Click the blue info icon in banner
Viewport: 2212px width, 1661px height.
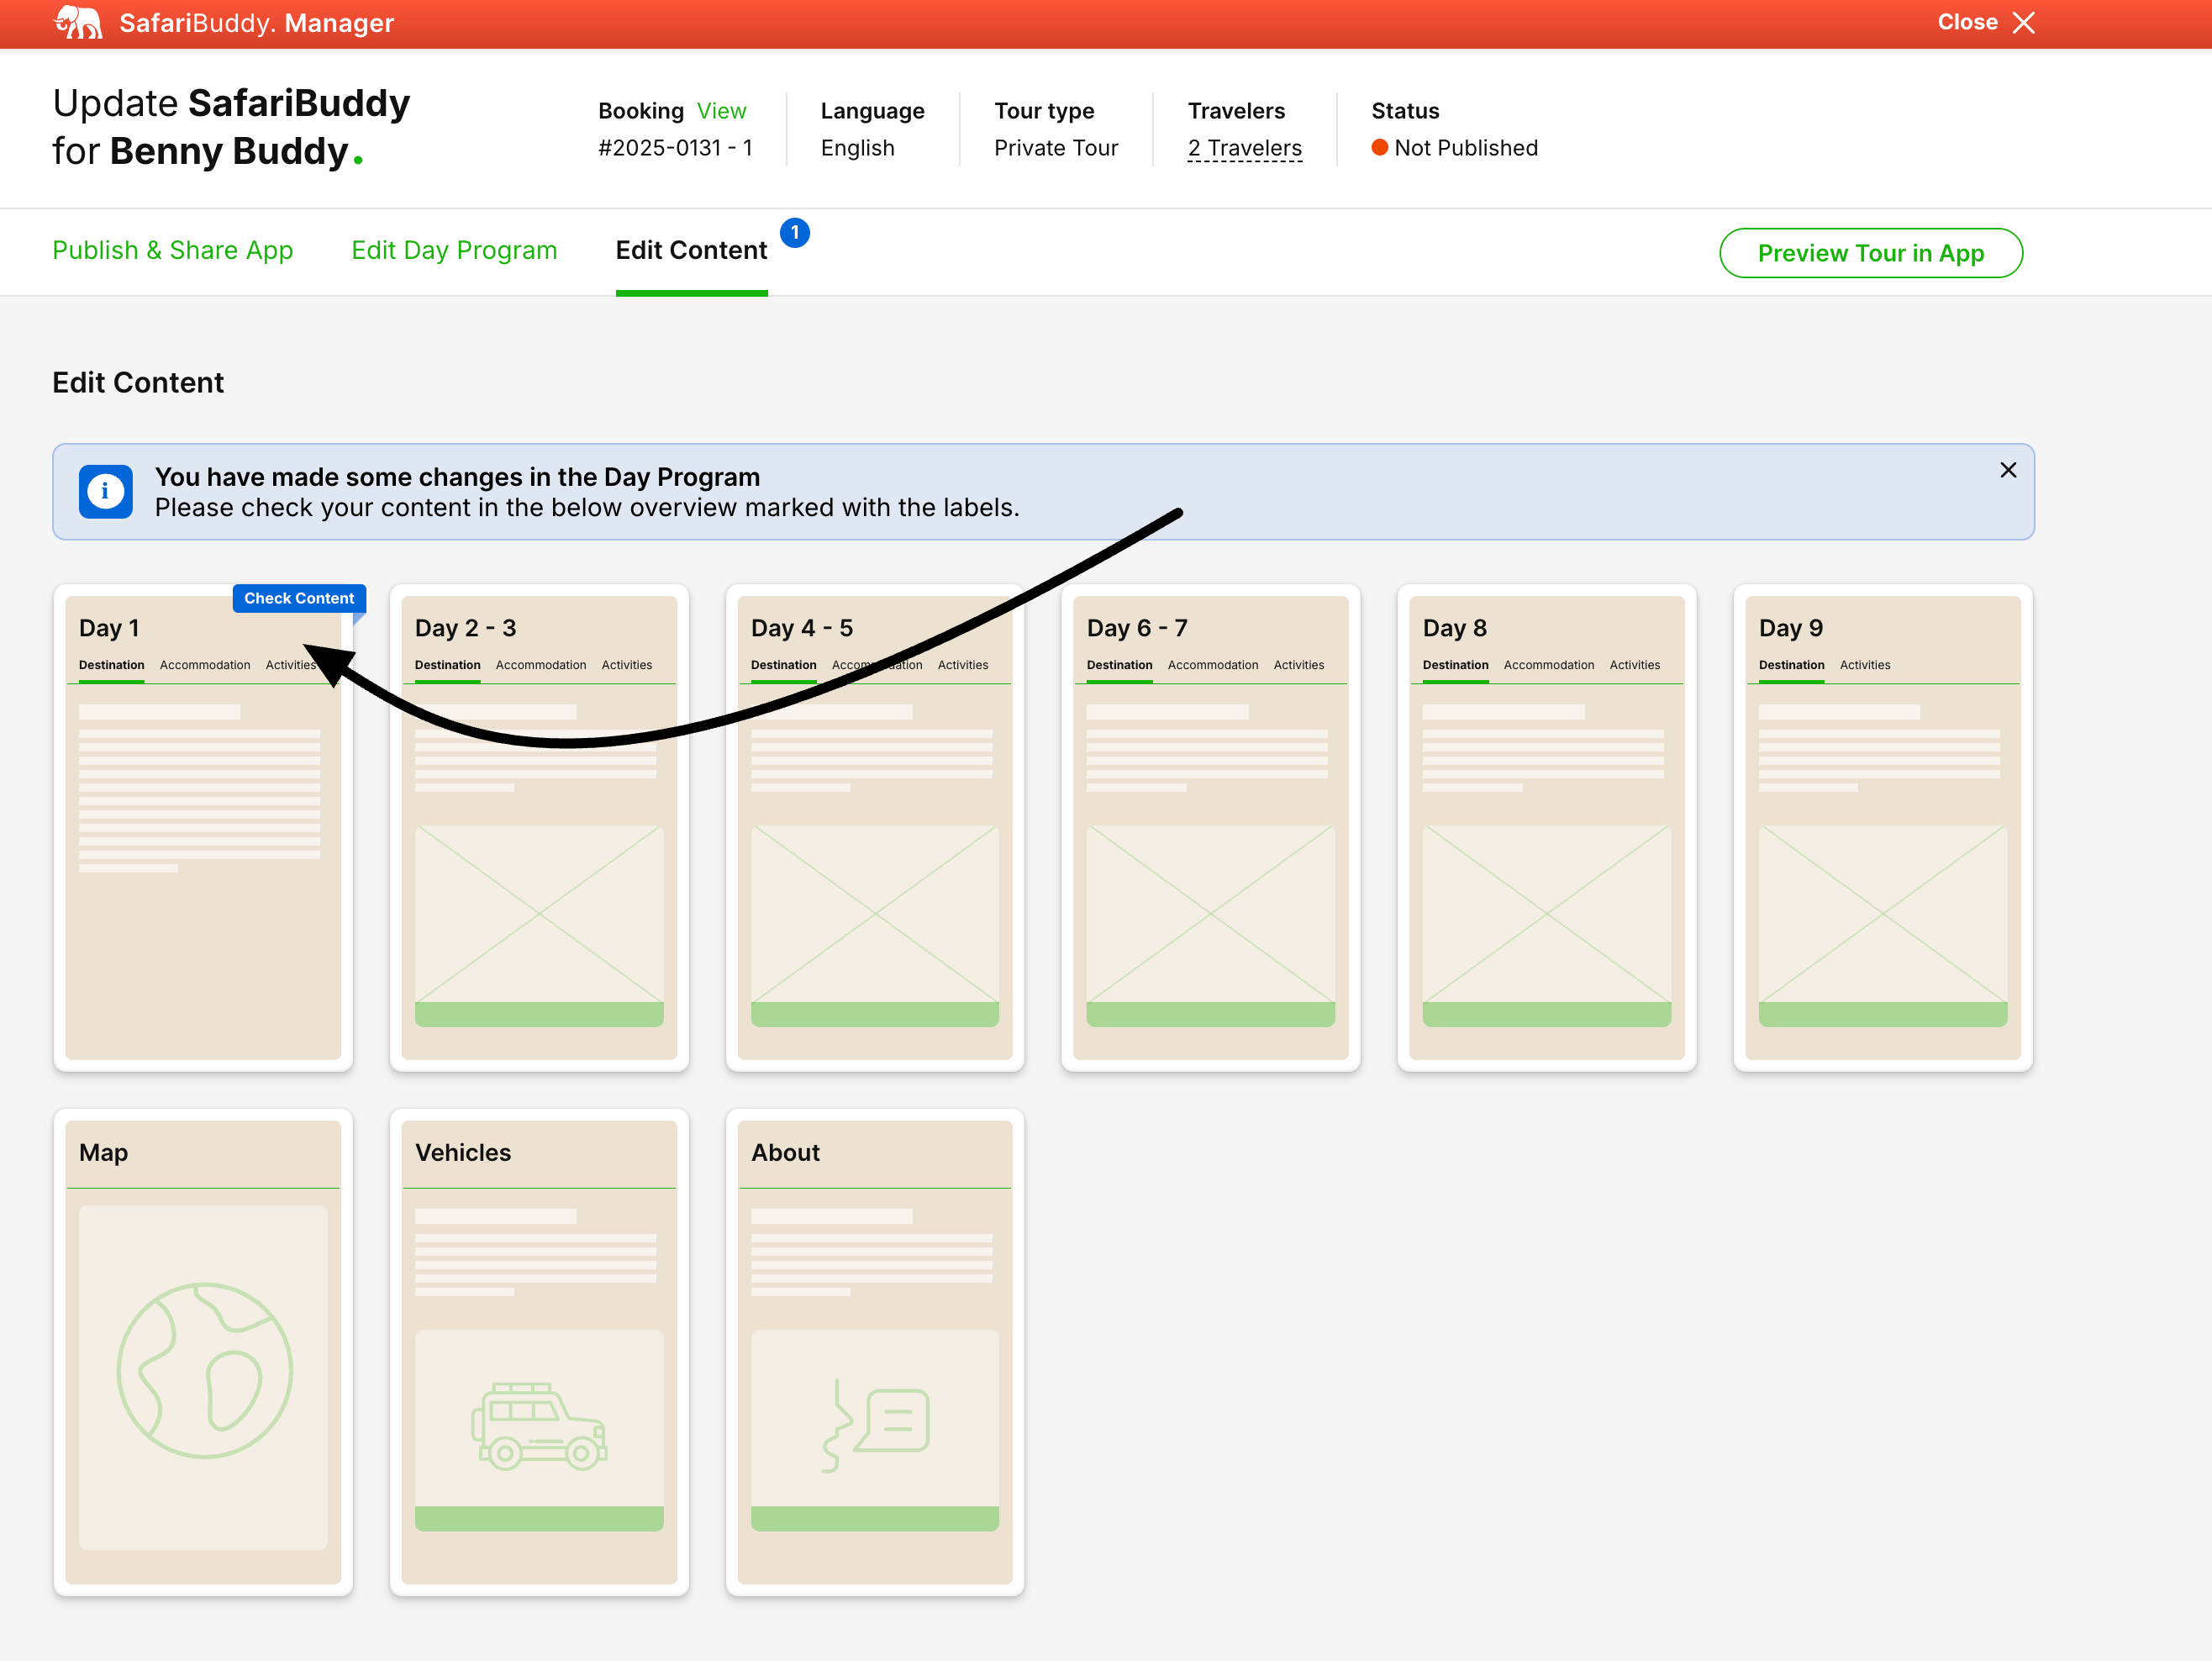106,491
